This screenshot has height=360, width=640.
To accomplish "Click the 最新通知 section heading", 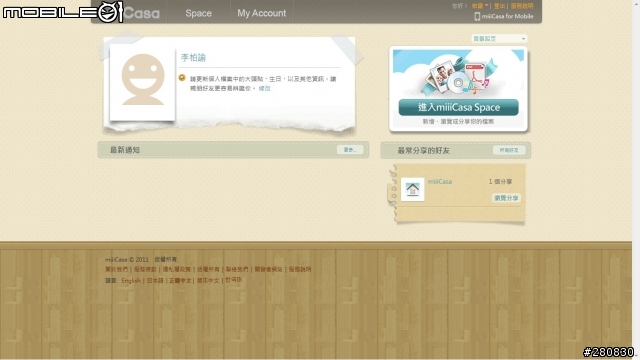I will pyautogui.click(x=125, y=150).
